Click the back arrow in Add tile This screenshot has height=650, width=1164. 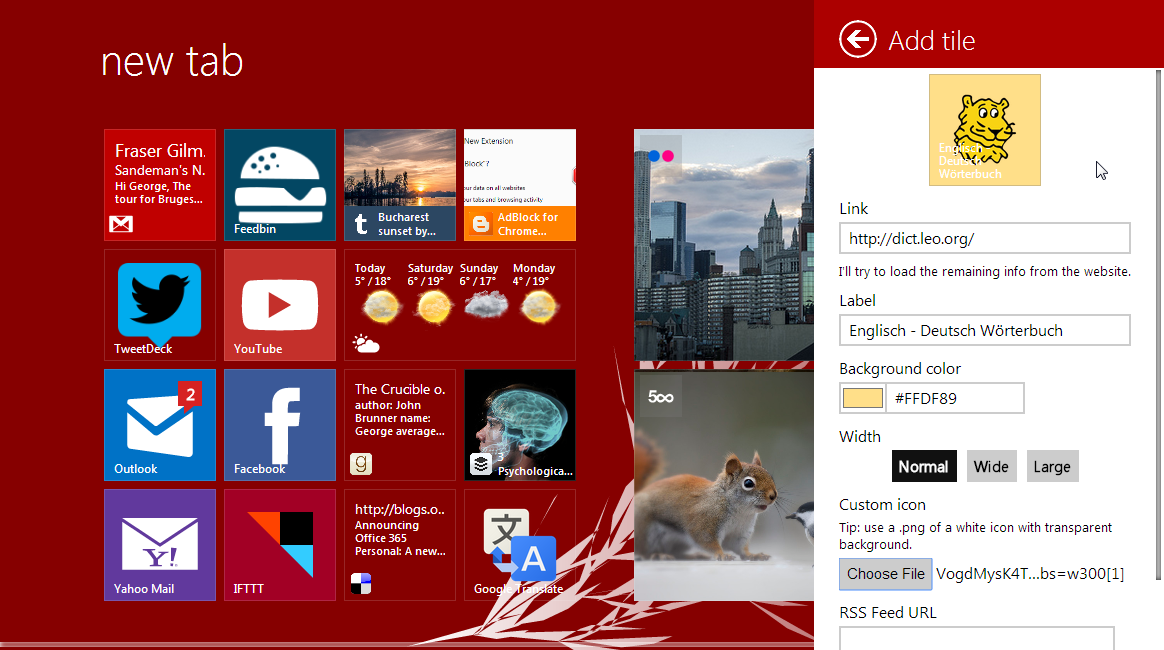tap(857, 40)
